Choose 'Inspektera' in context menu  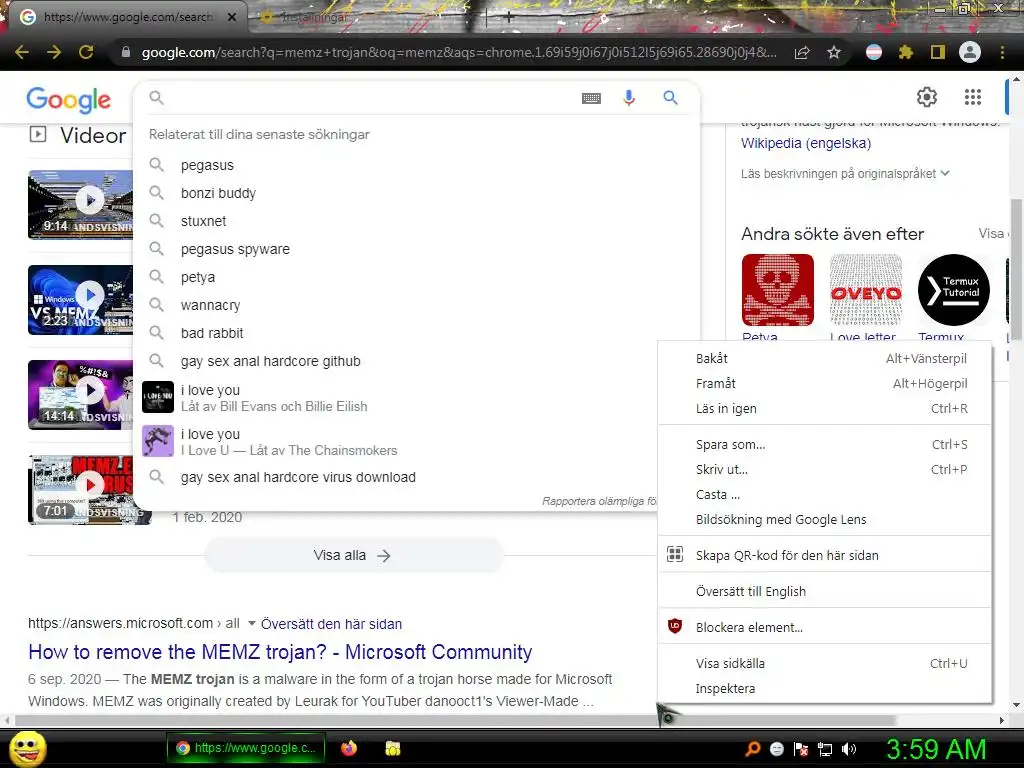(x=825, y=688)
